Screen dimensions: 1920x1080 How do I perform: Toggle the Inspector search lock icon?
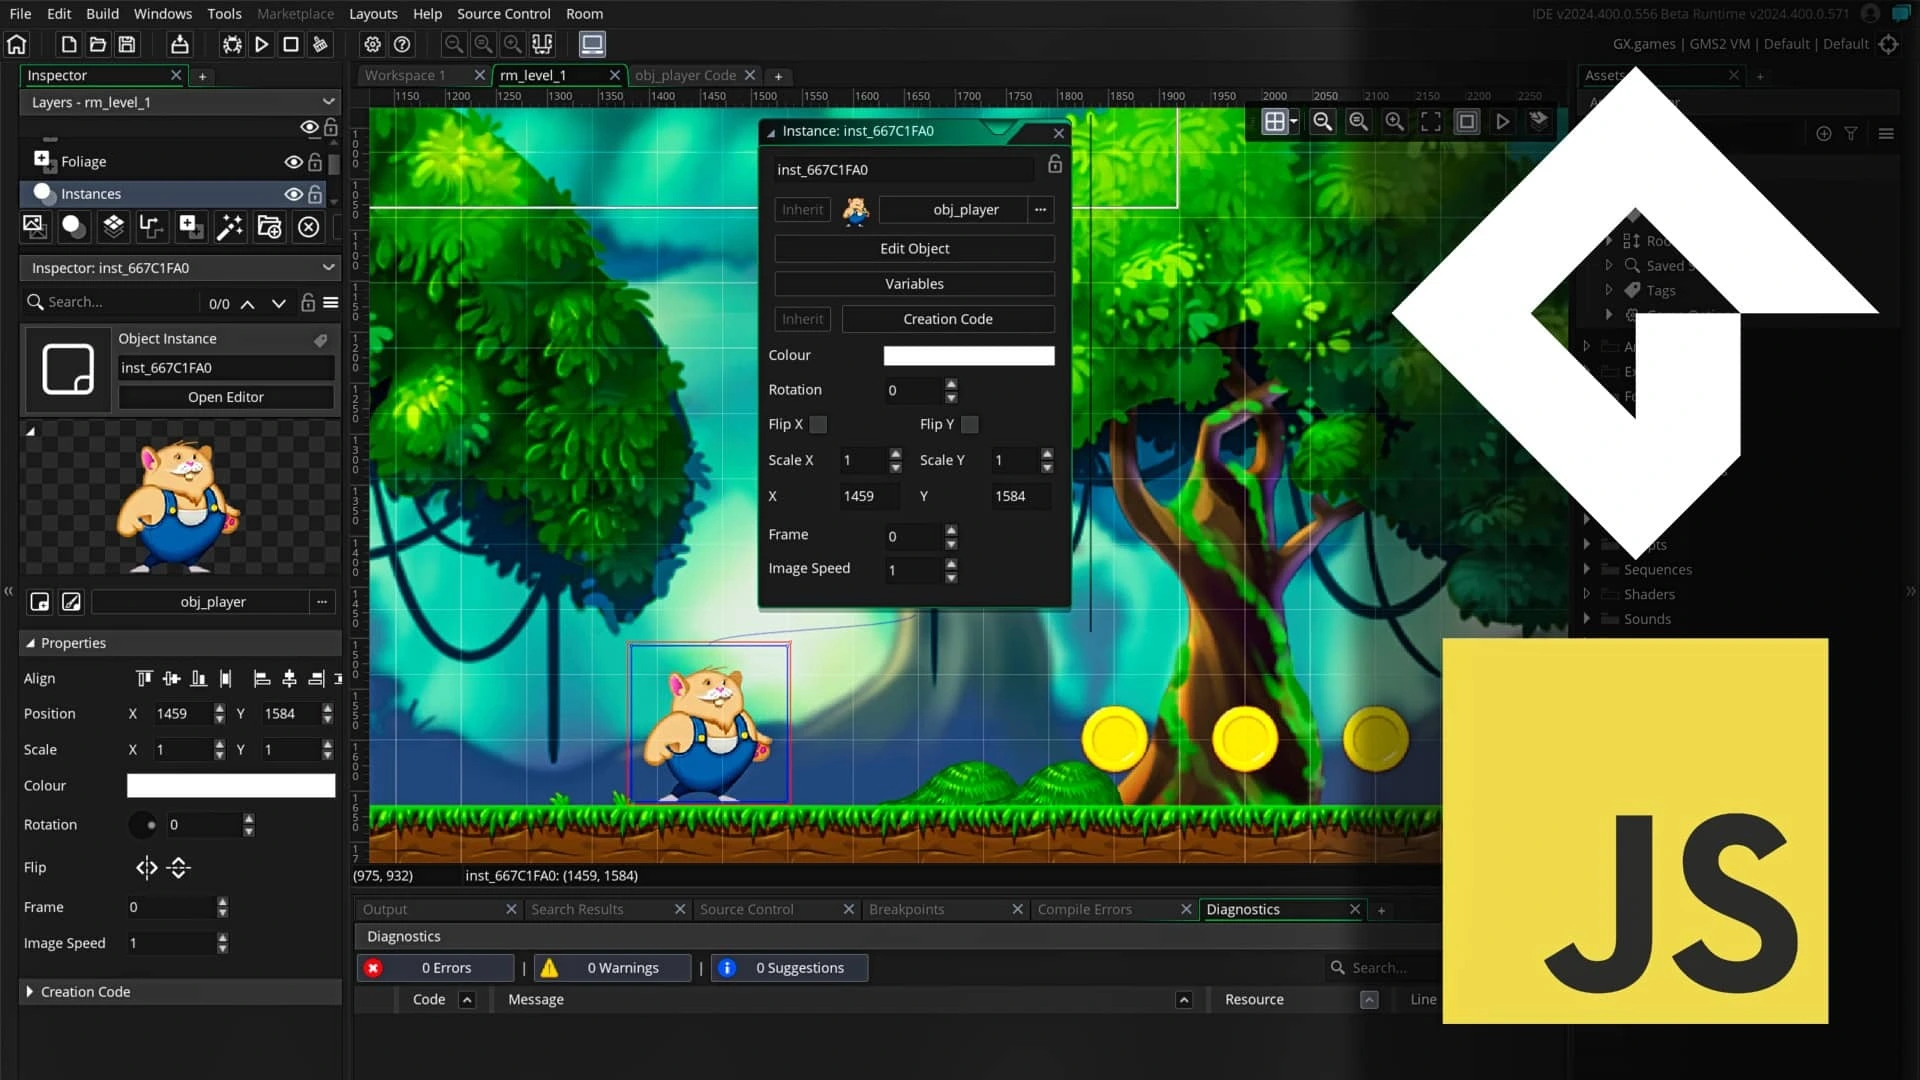(308, 302)
